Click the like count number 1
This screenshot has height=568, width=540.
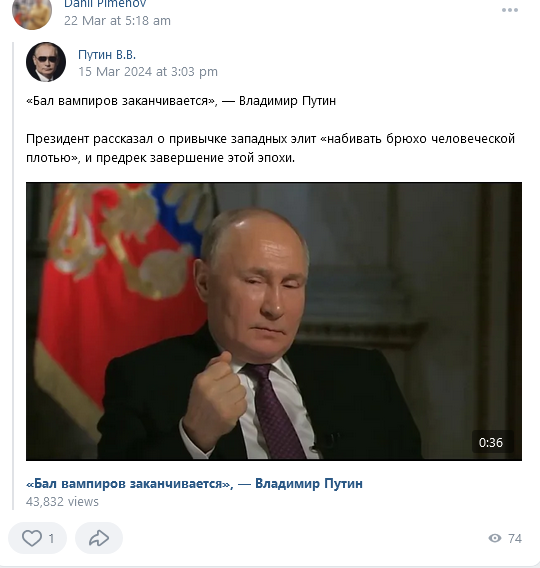pos(51,538)
